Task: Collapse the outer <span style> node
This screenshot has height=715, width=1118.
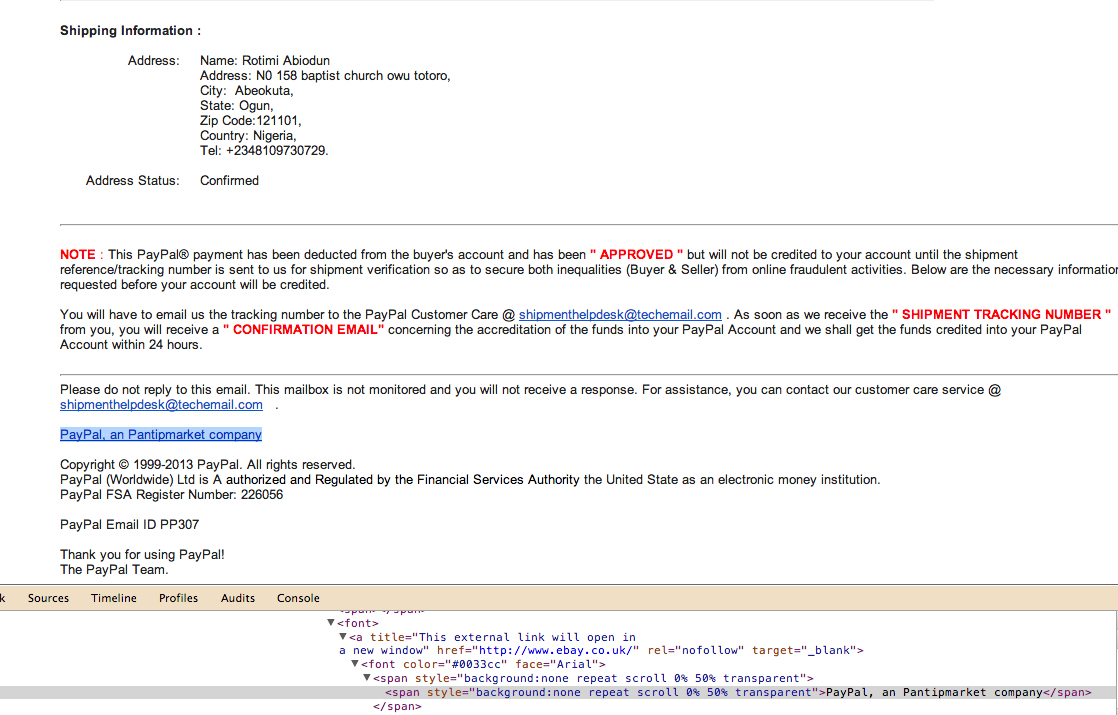Action: point(367,678)
